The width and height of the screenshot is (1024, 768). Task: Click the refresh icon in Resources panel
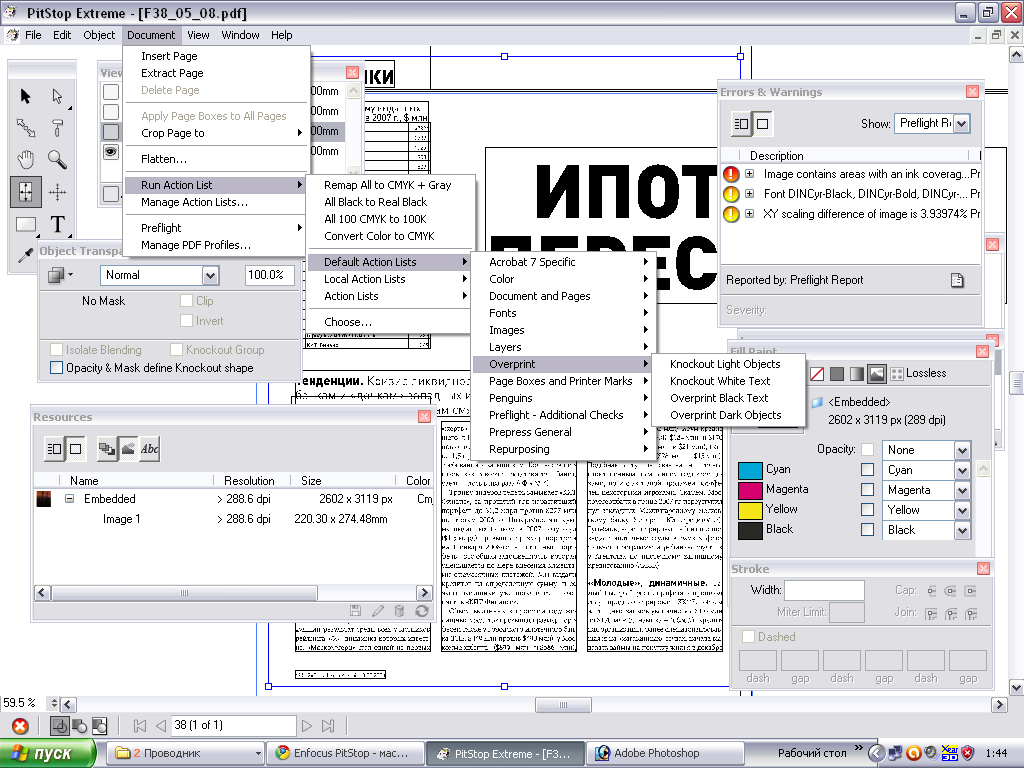coord(422,611)
